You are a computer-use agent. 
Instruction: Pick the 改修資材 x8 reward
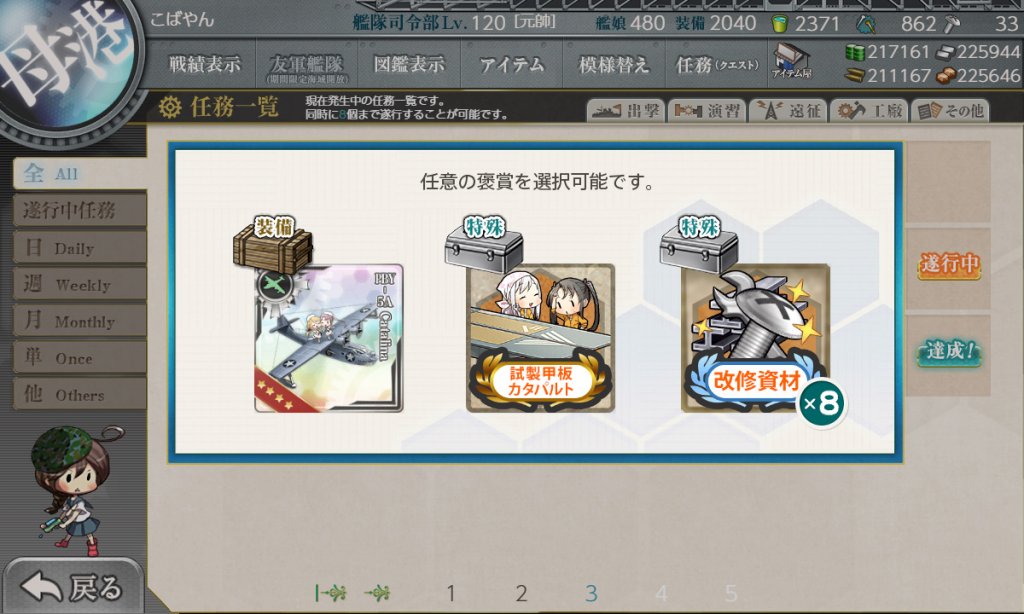(x=756, y=338)
